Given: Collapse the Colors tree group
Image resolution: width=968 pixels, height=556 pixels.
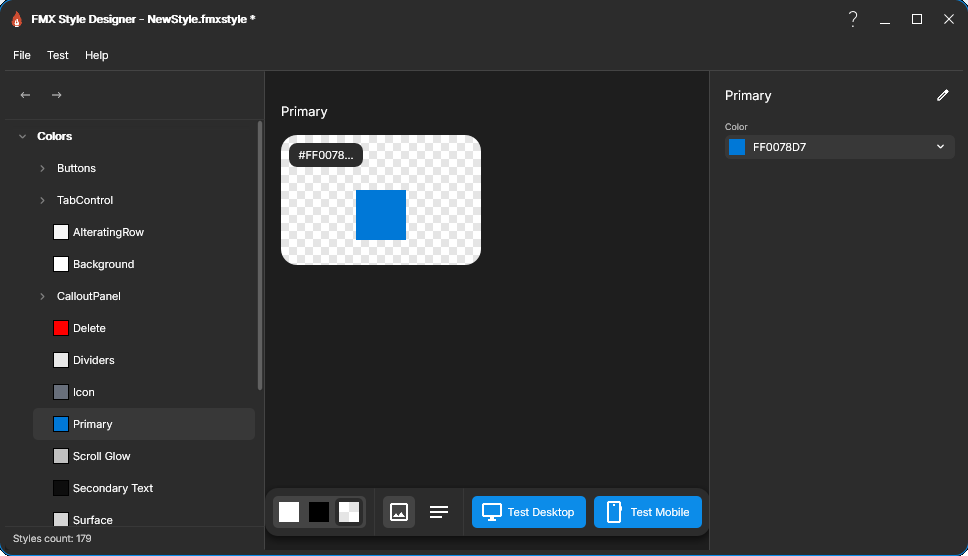Looking at the screenshot, I should [22, 136].
